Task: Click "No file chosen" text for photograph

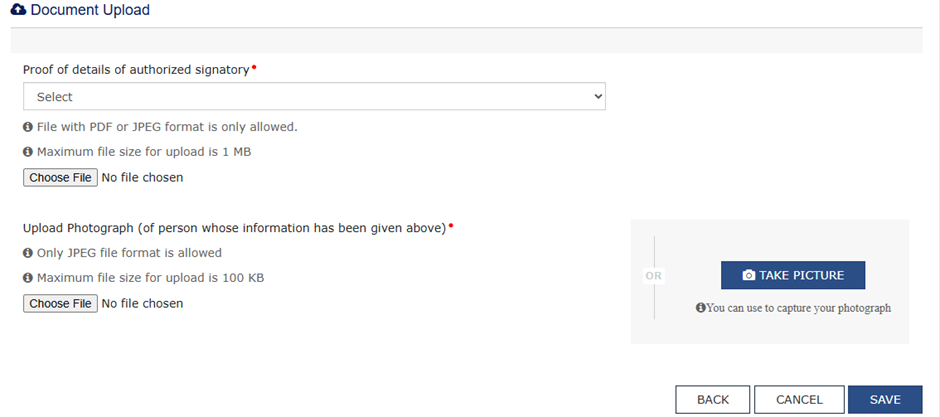Action: (x=143, y=303)
